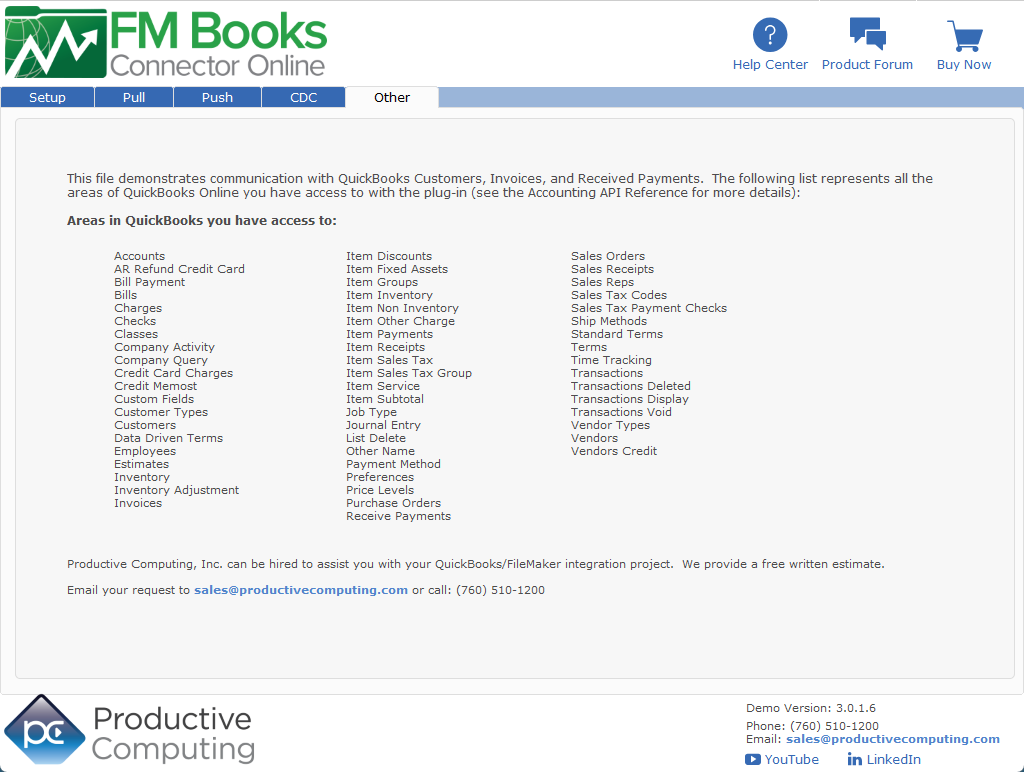Screen dimensions: 1024x772
Task: Click the Help Center text label
Action: (x=770, y=65)
